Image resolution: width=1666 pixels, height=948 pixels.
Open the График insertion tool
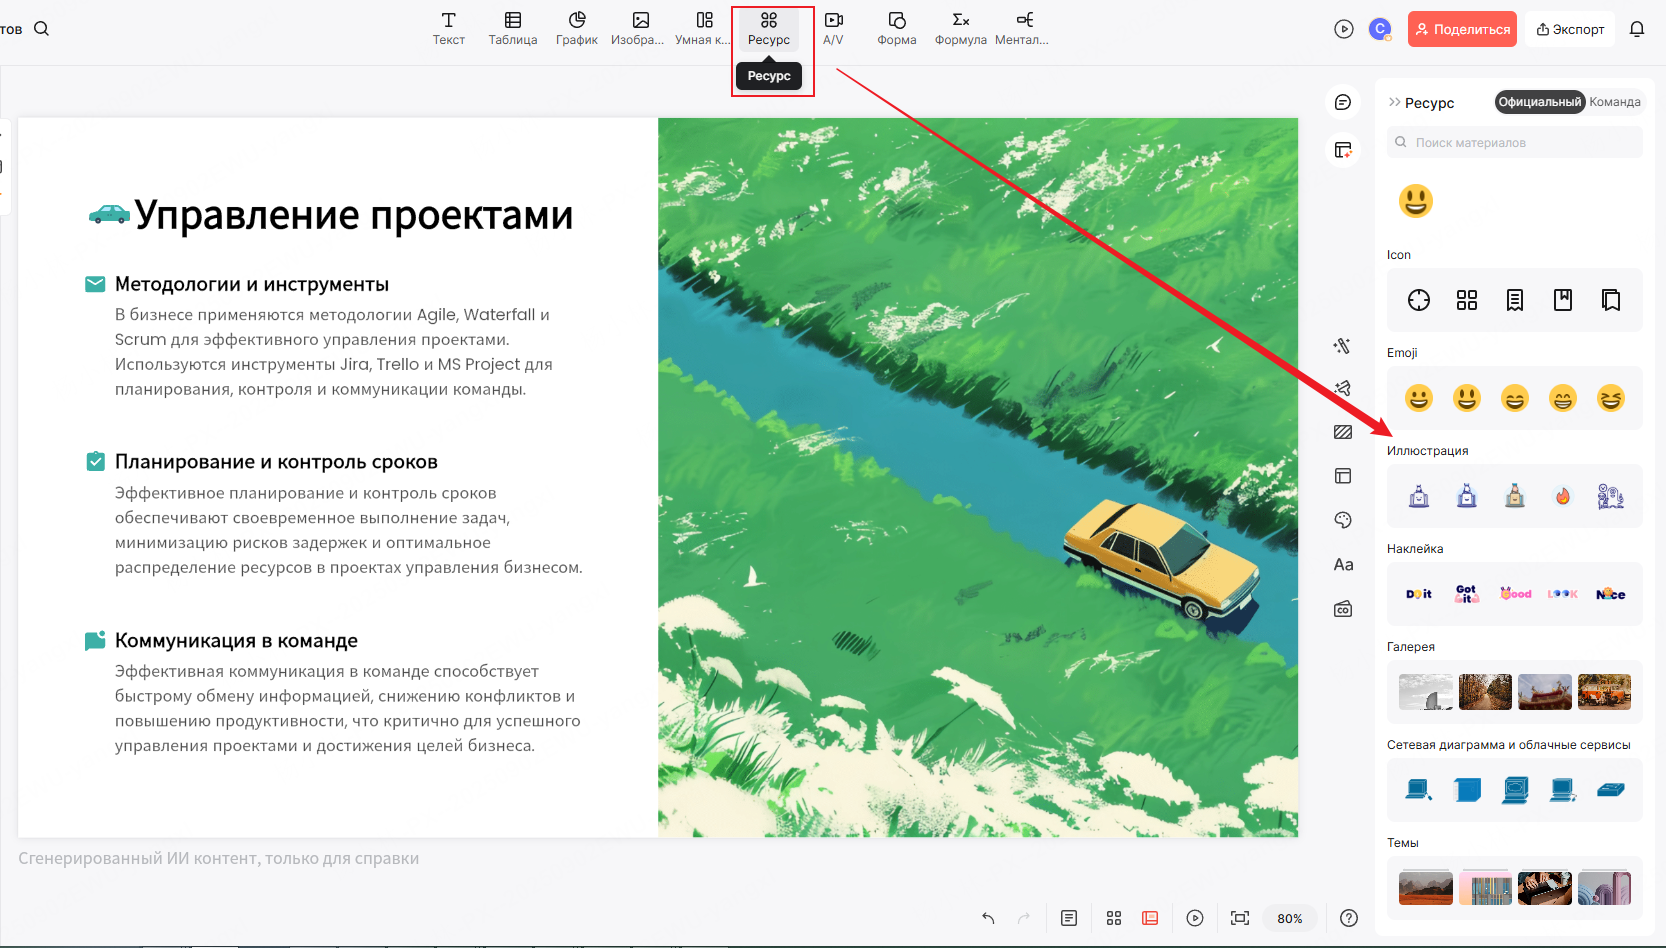click(577, 27)
